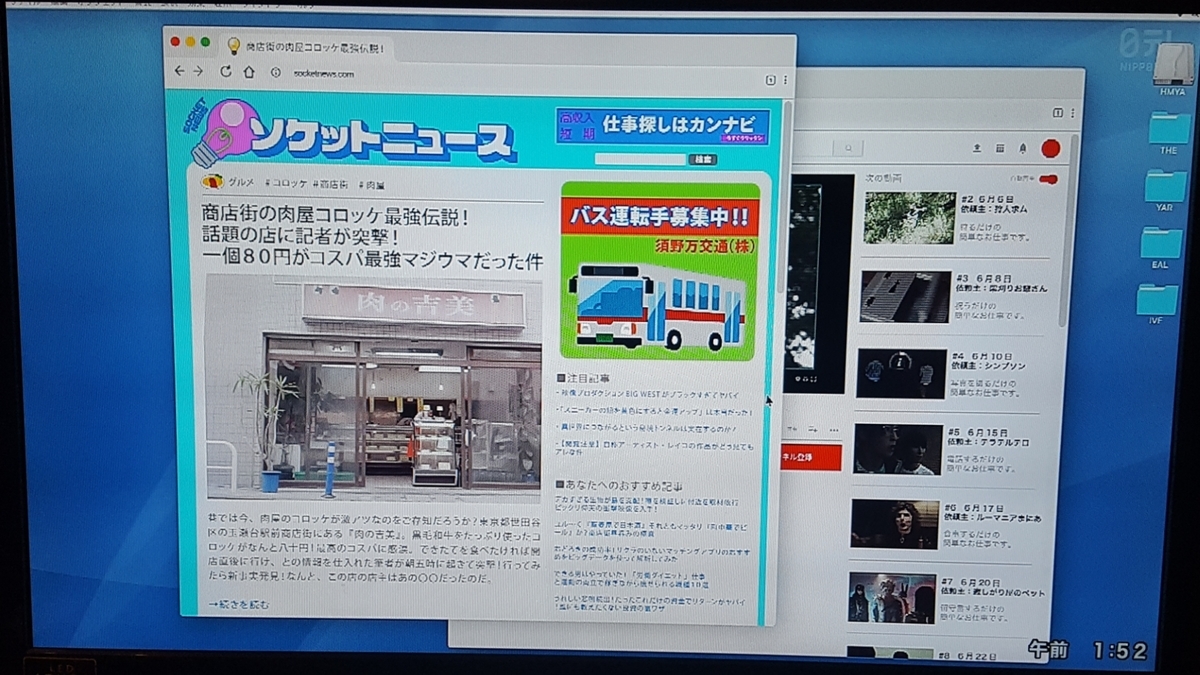Click the red channel subscribe button
This screenshot has width=1200, height=675.
pyautogui.click(x=811, y=457)
